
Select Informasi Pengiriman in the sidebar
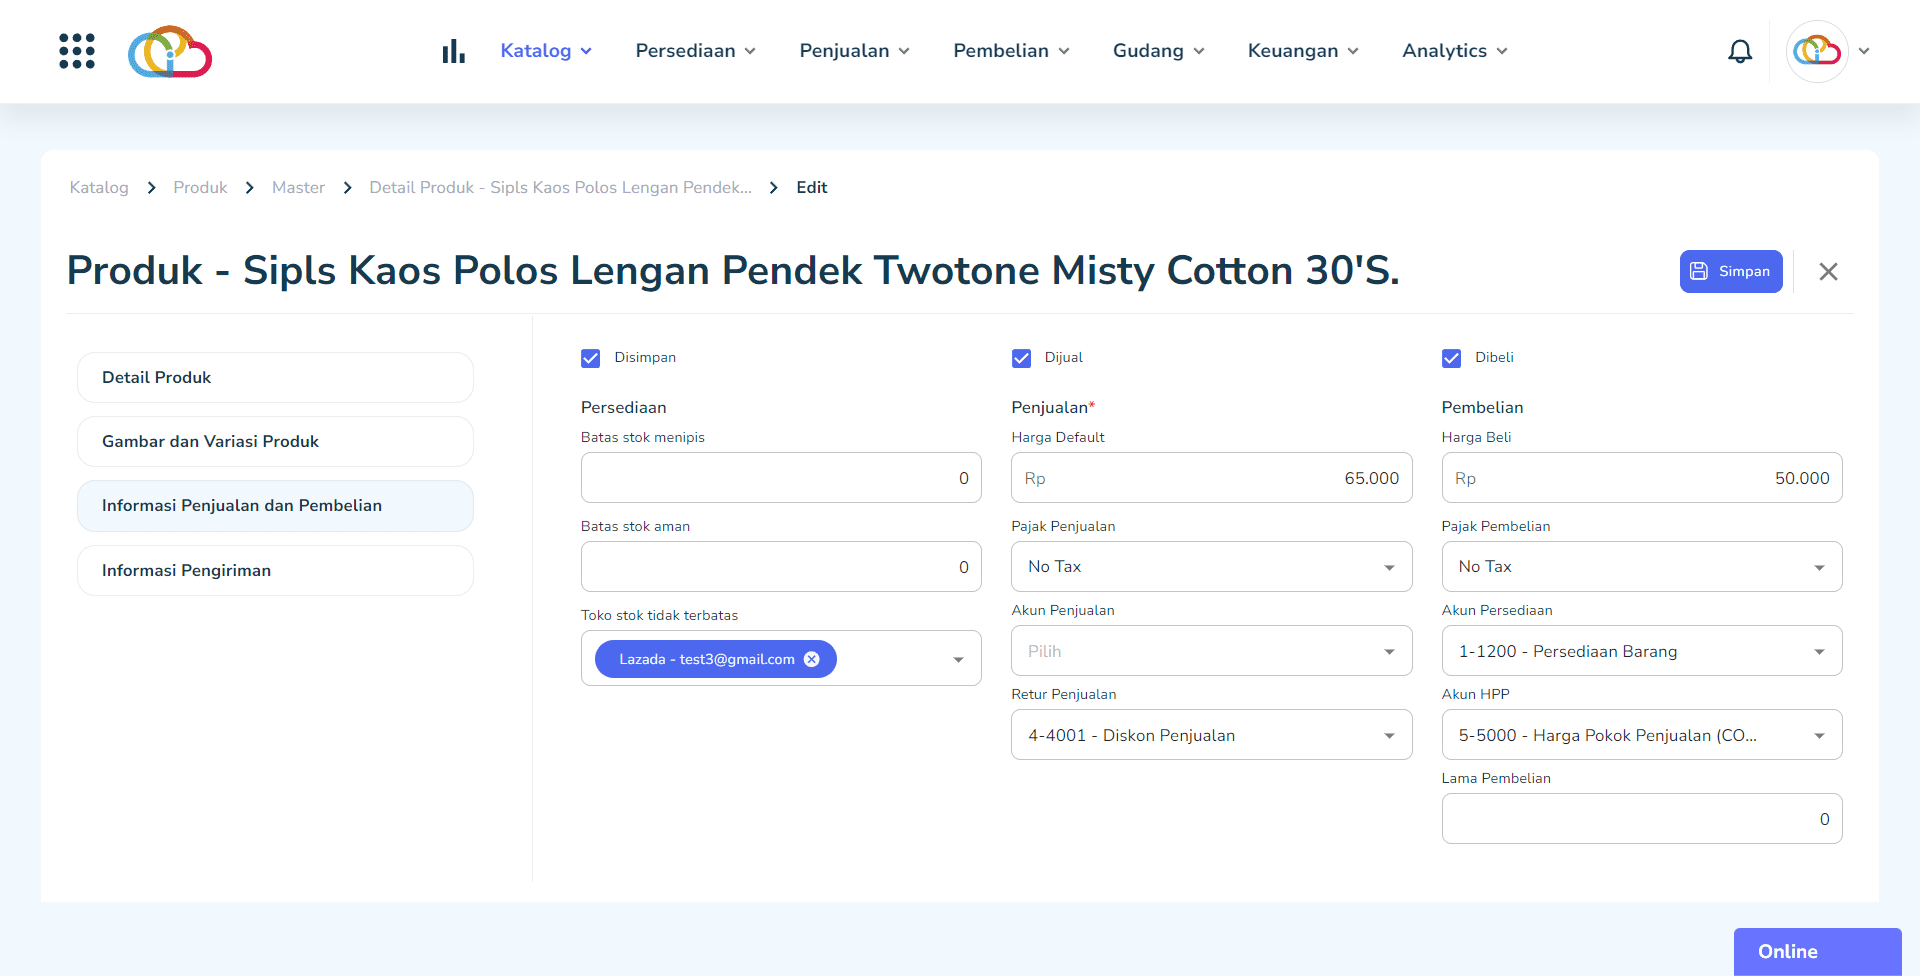(275, 570)
